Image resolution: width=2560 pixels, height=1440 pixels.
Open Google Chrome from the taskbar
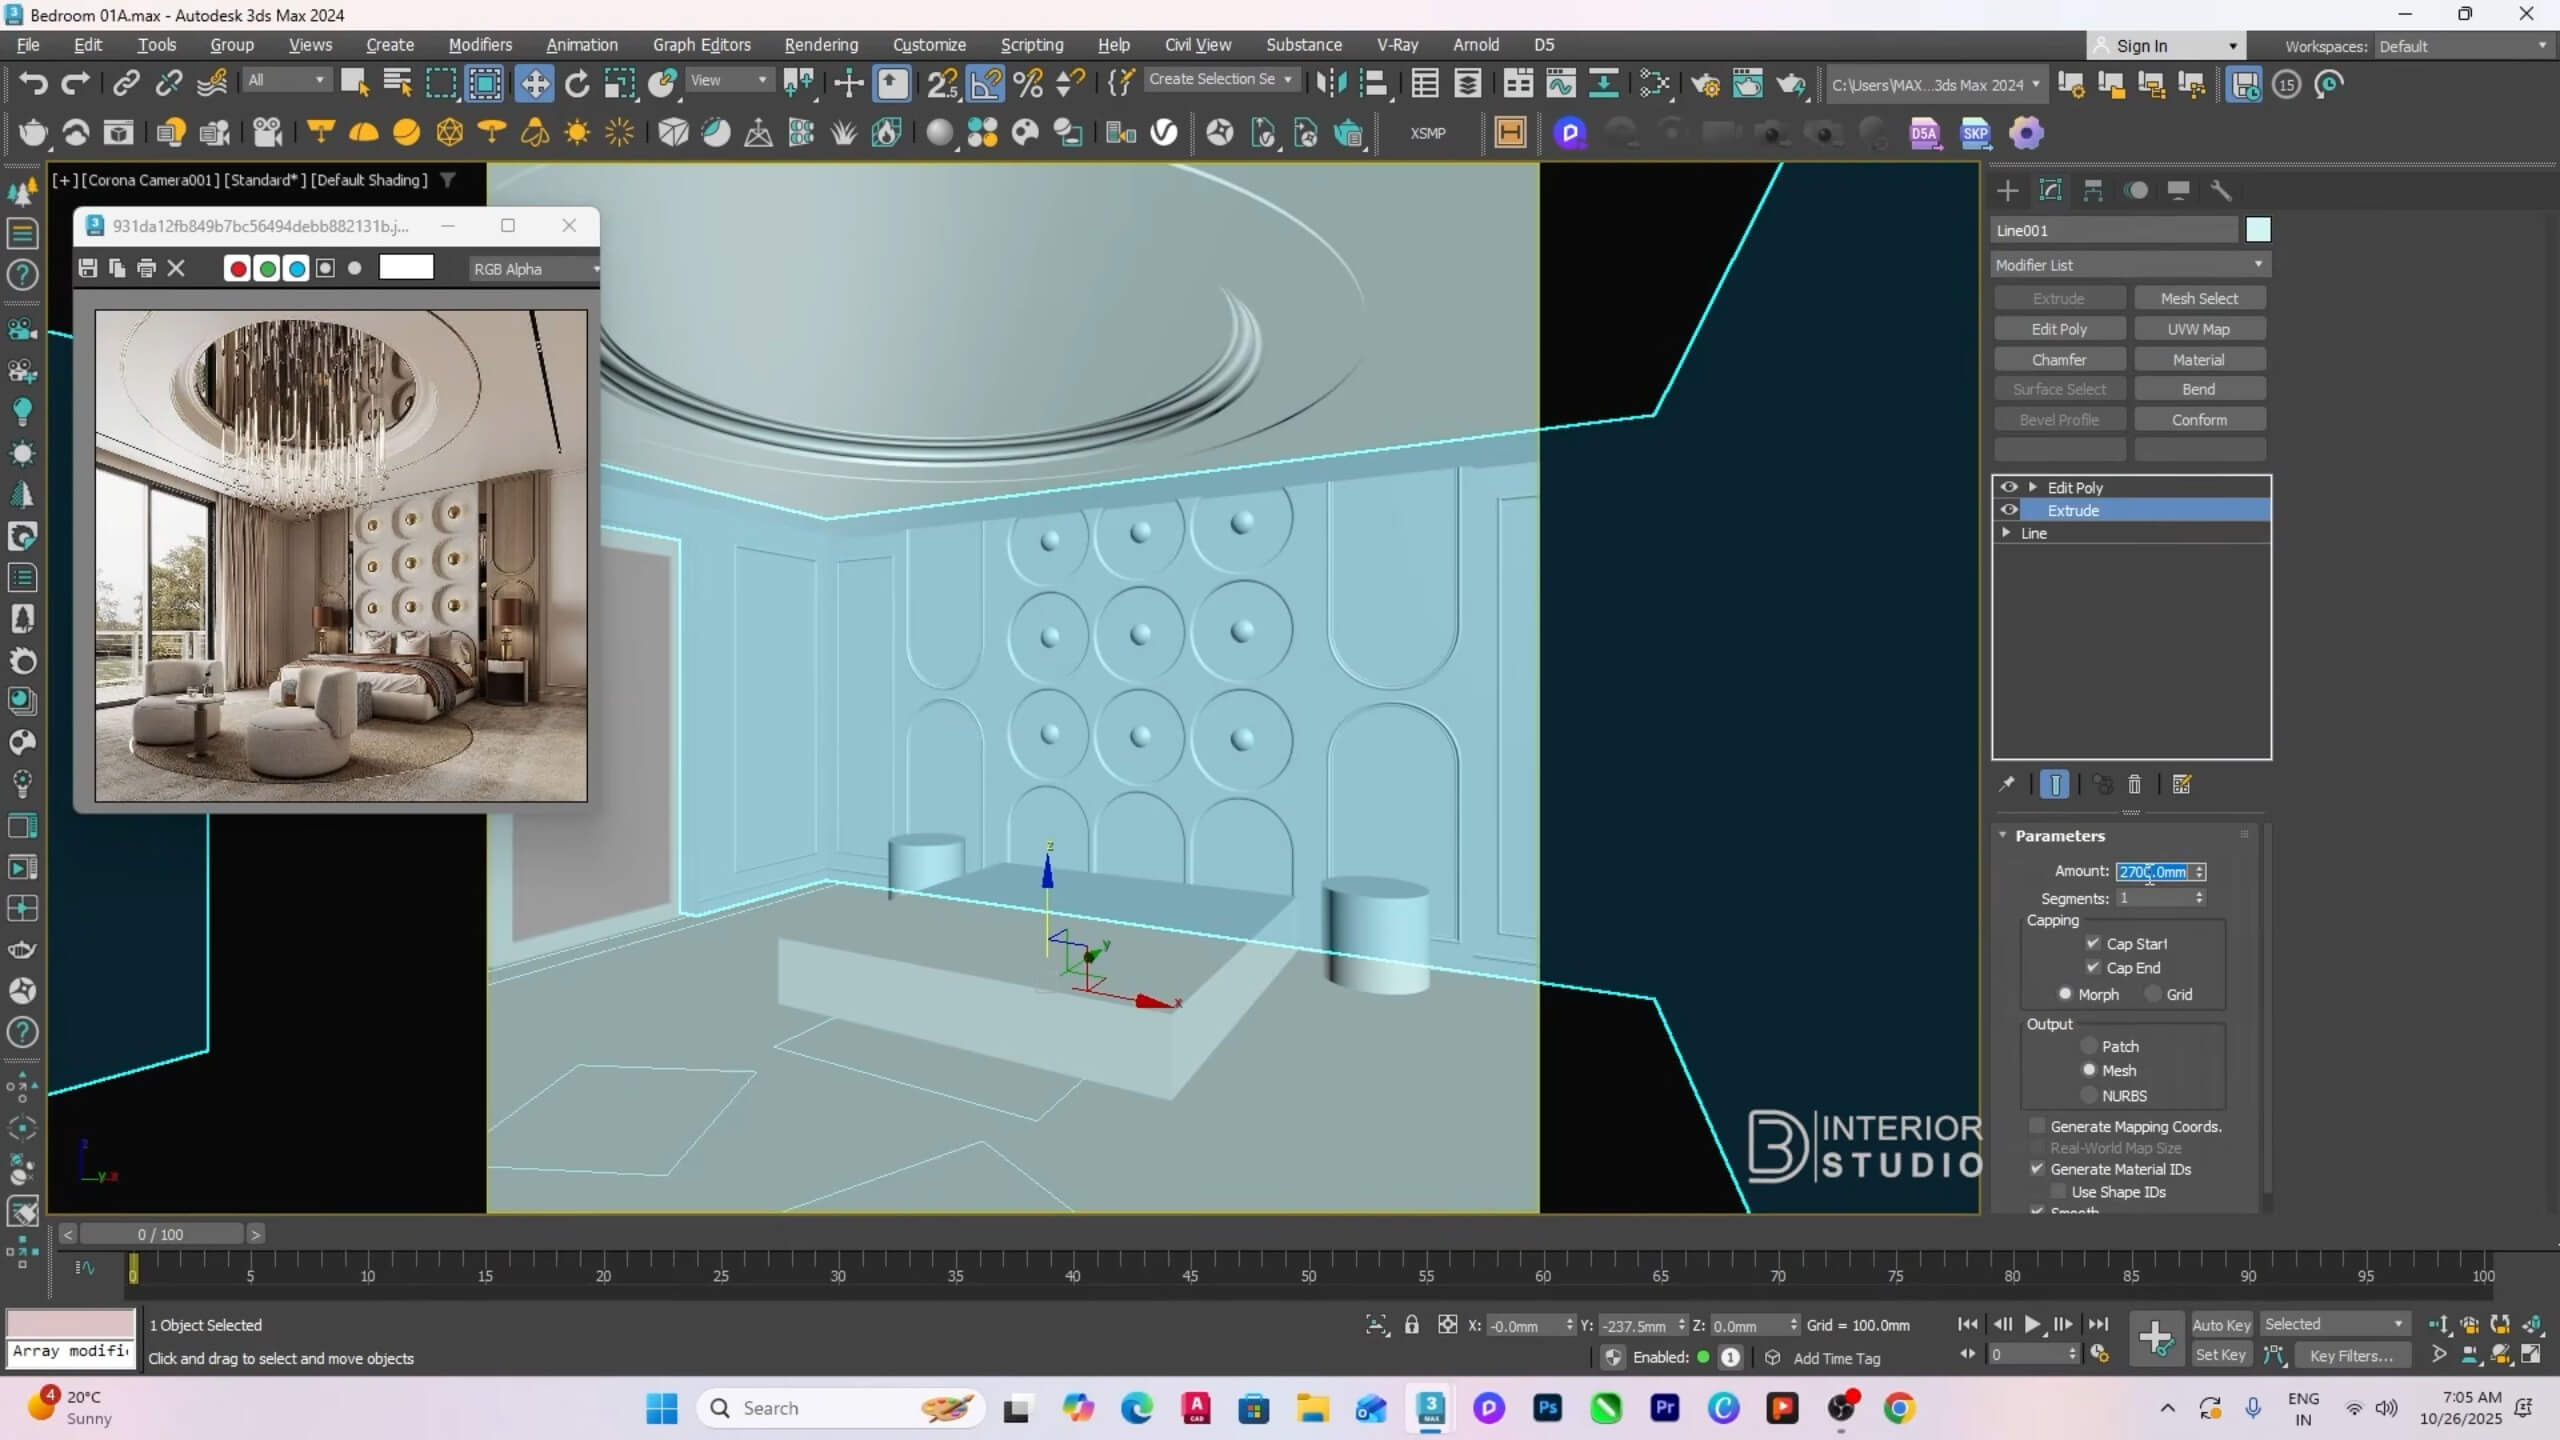[x=1899, y=1408]
